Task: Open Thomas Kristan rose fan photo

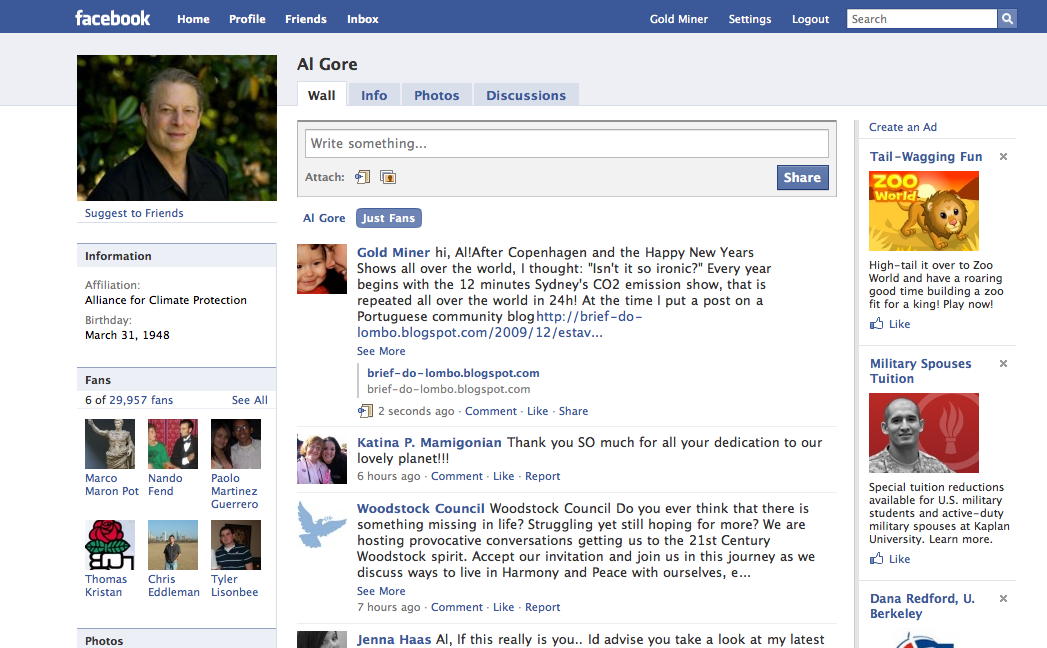Action: click(110, 545)
